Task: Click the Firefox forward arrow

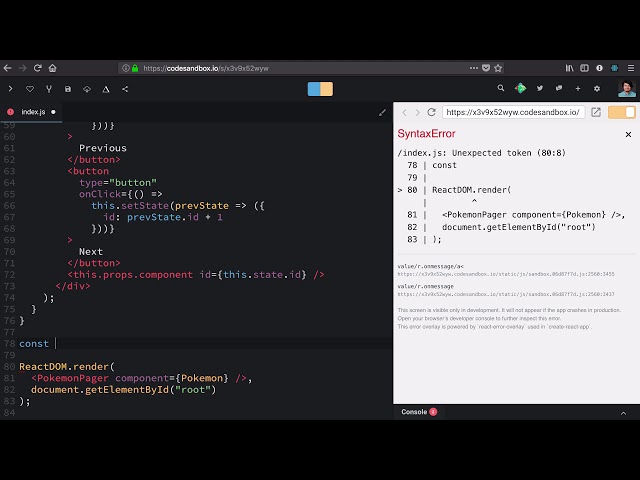Action: pos(22,68)
